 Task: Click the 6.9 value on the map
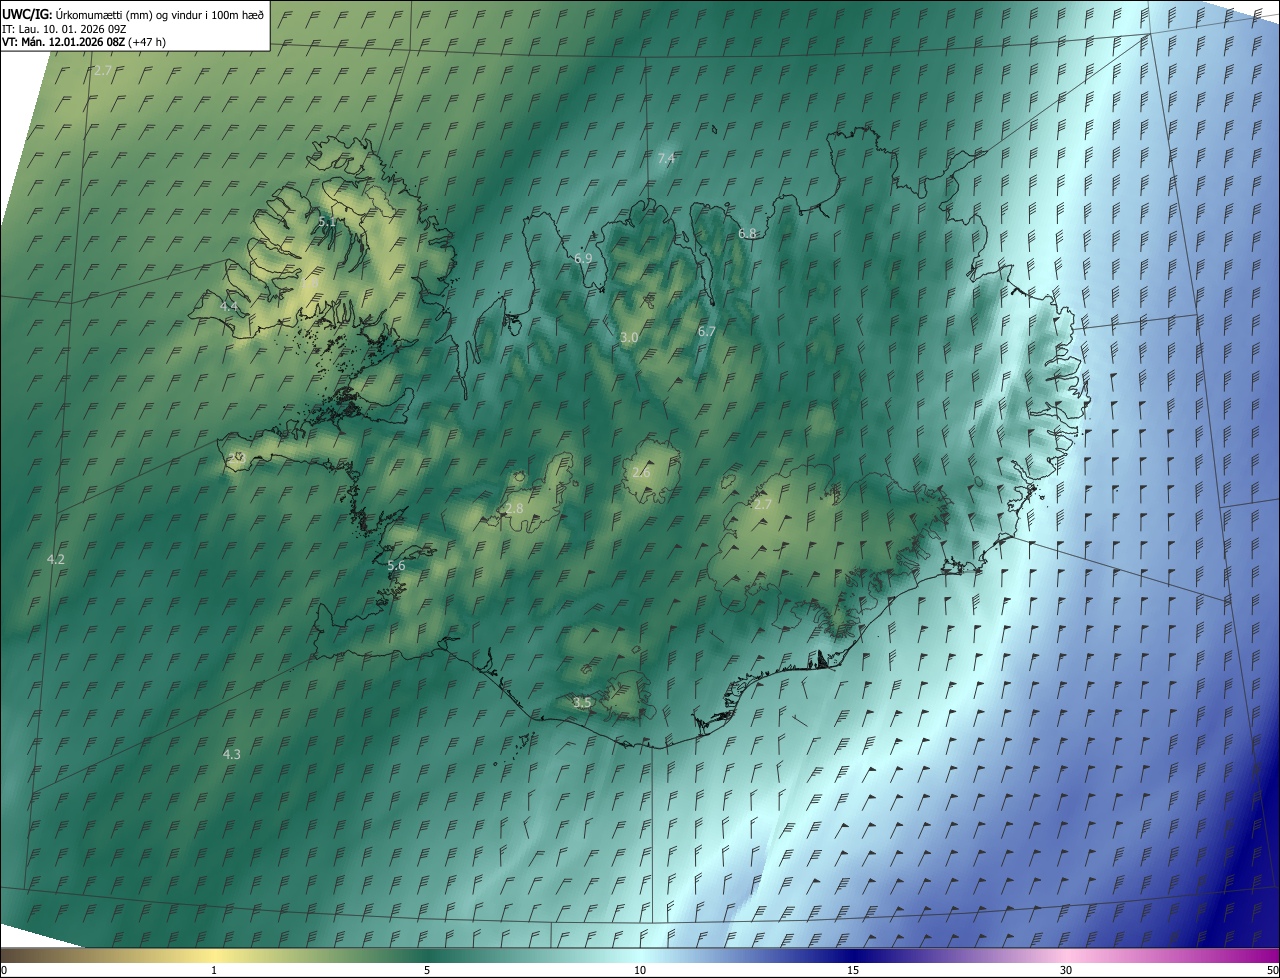583,258
